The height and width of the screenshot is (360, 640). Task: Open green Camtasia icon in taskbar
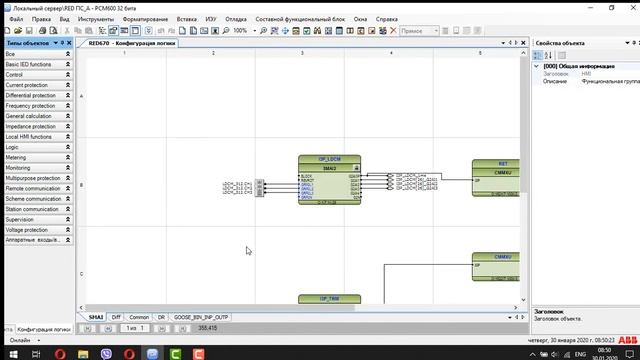pyautogui.click(x=176, y=354)
